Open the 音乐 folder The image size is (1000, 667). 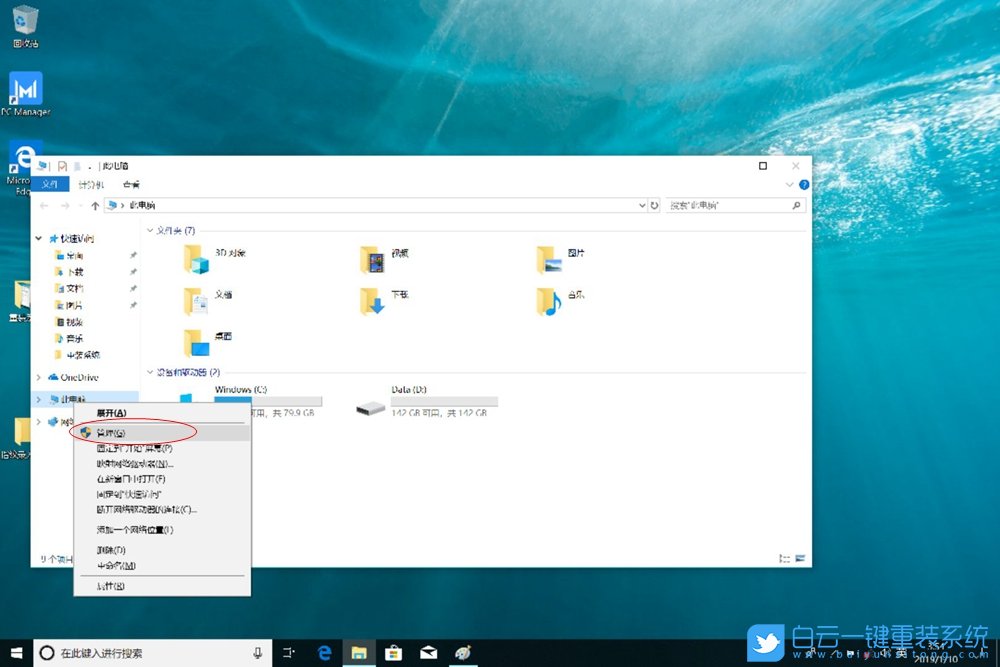click(550, 300)
